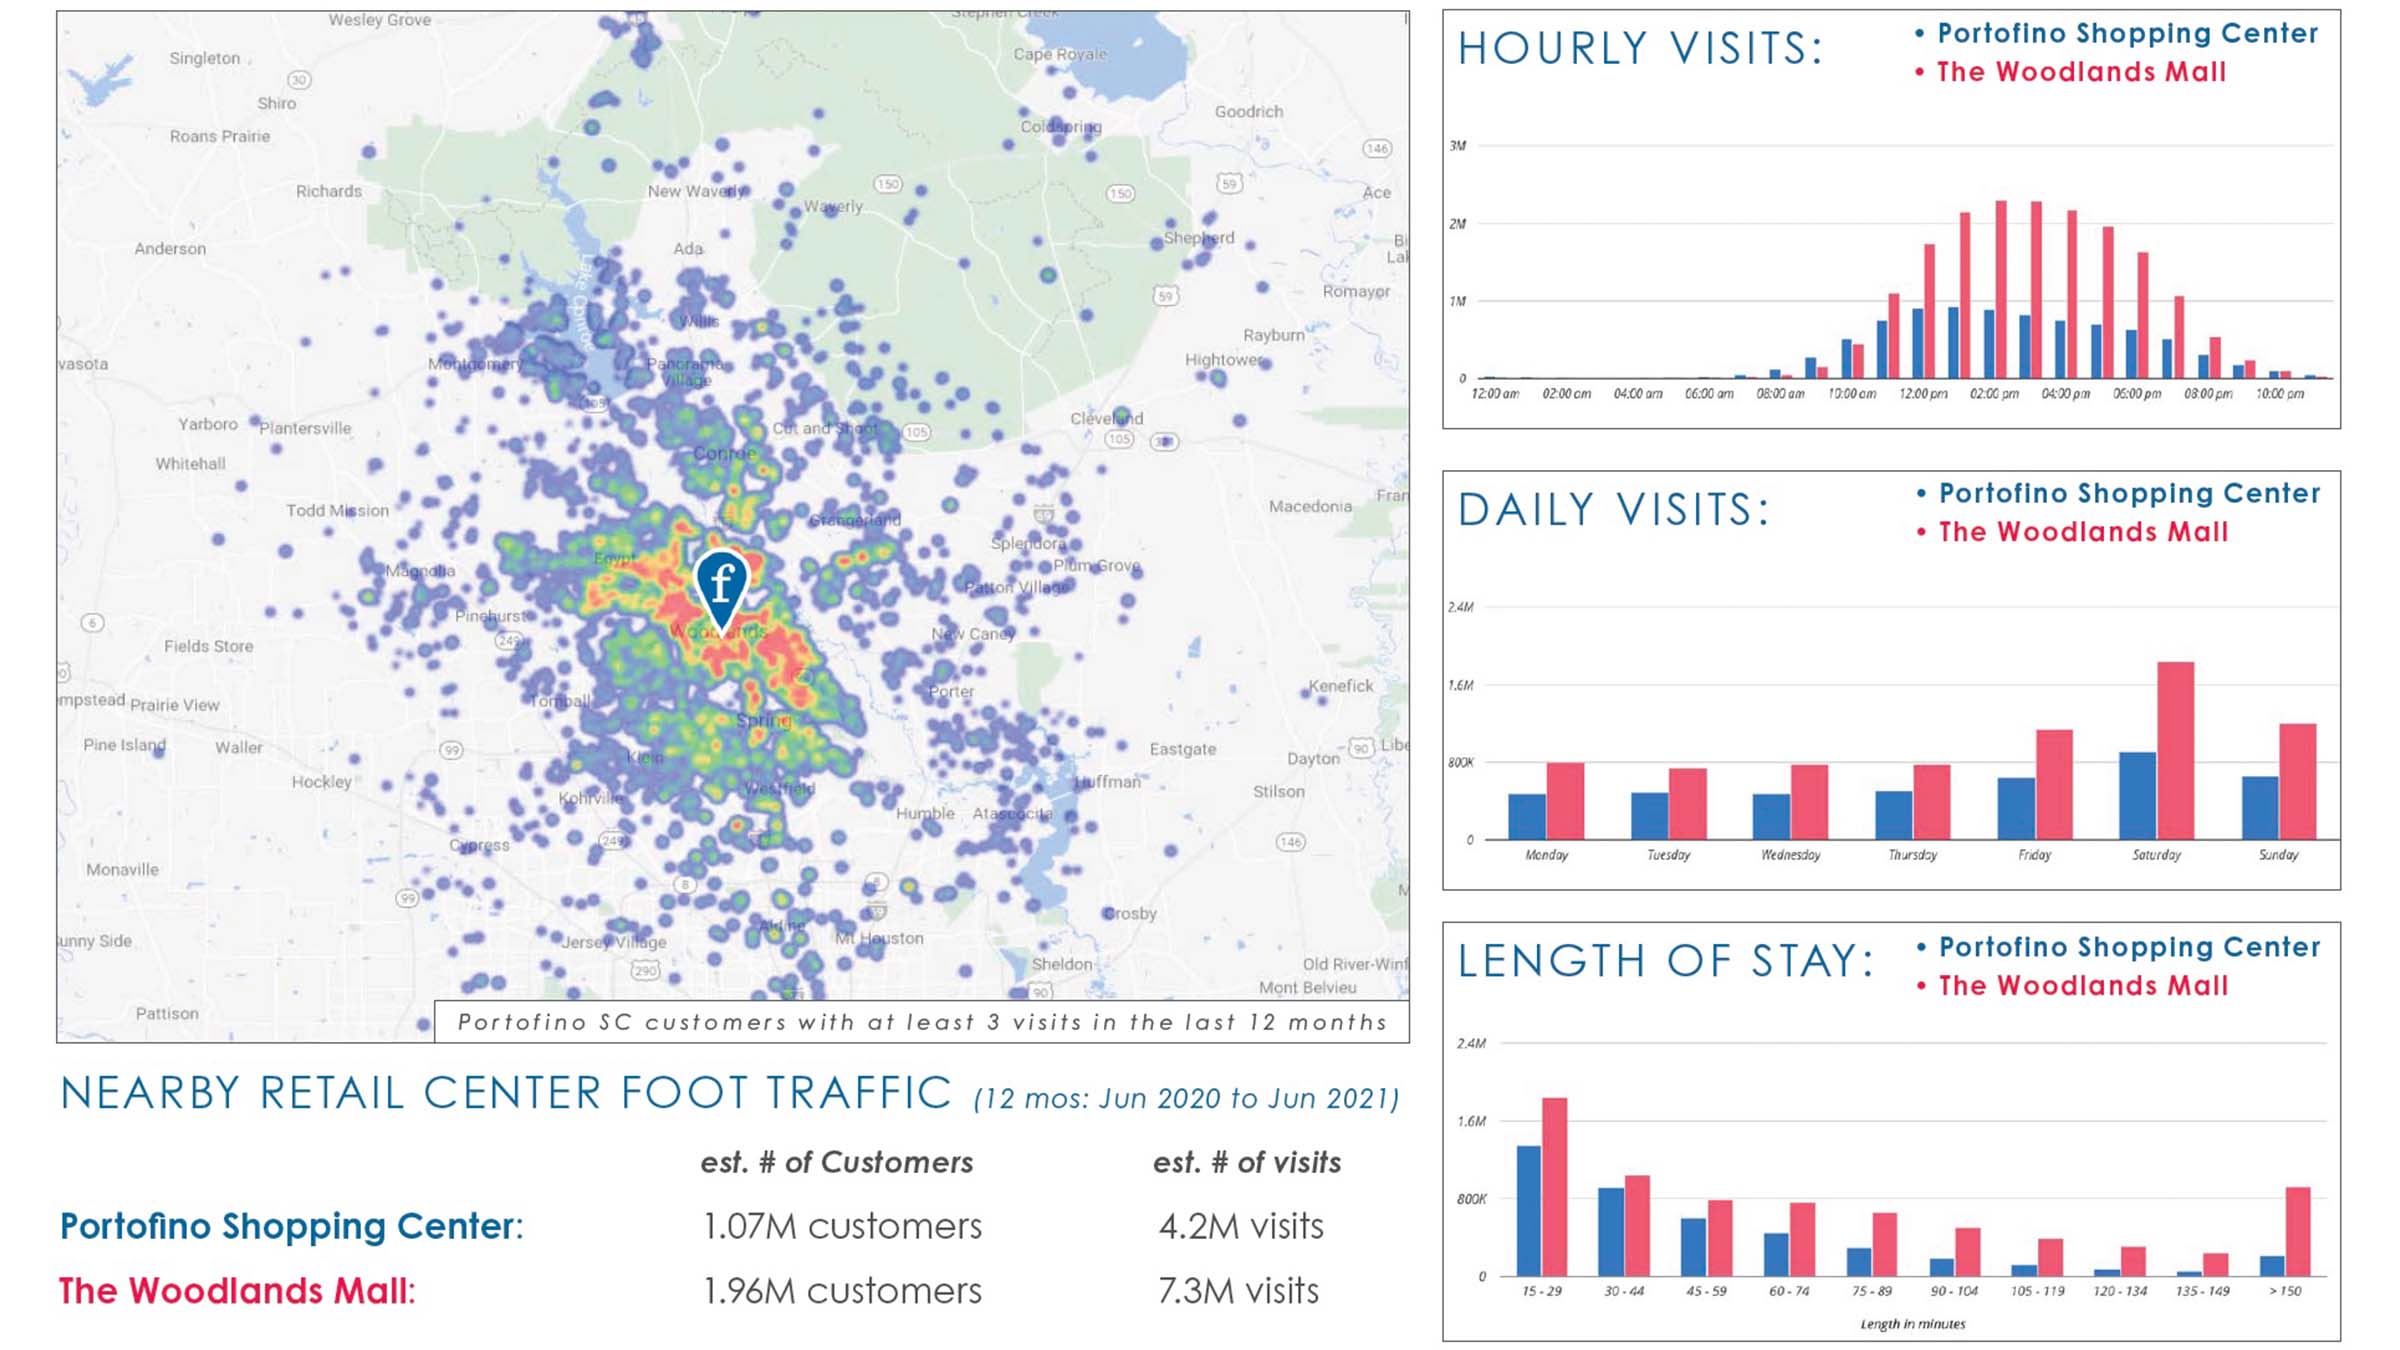Click the red Saturday bar in Daily Visits
Viewport: 2400px width, 1350px height.
tap(2175, 750)
